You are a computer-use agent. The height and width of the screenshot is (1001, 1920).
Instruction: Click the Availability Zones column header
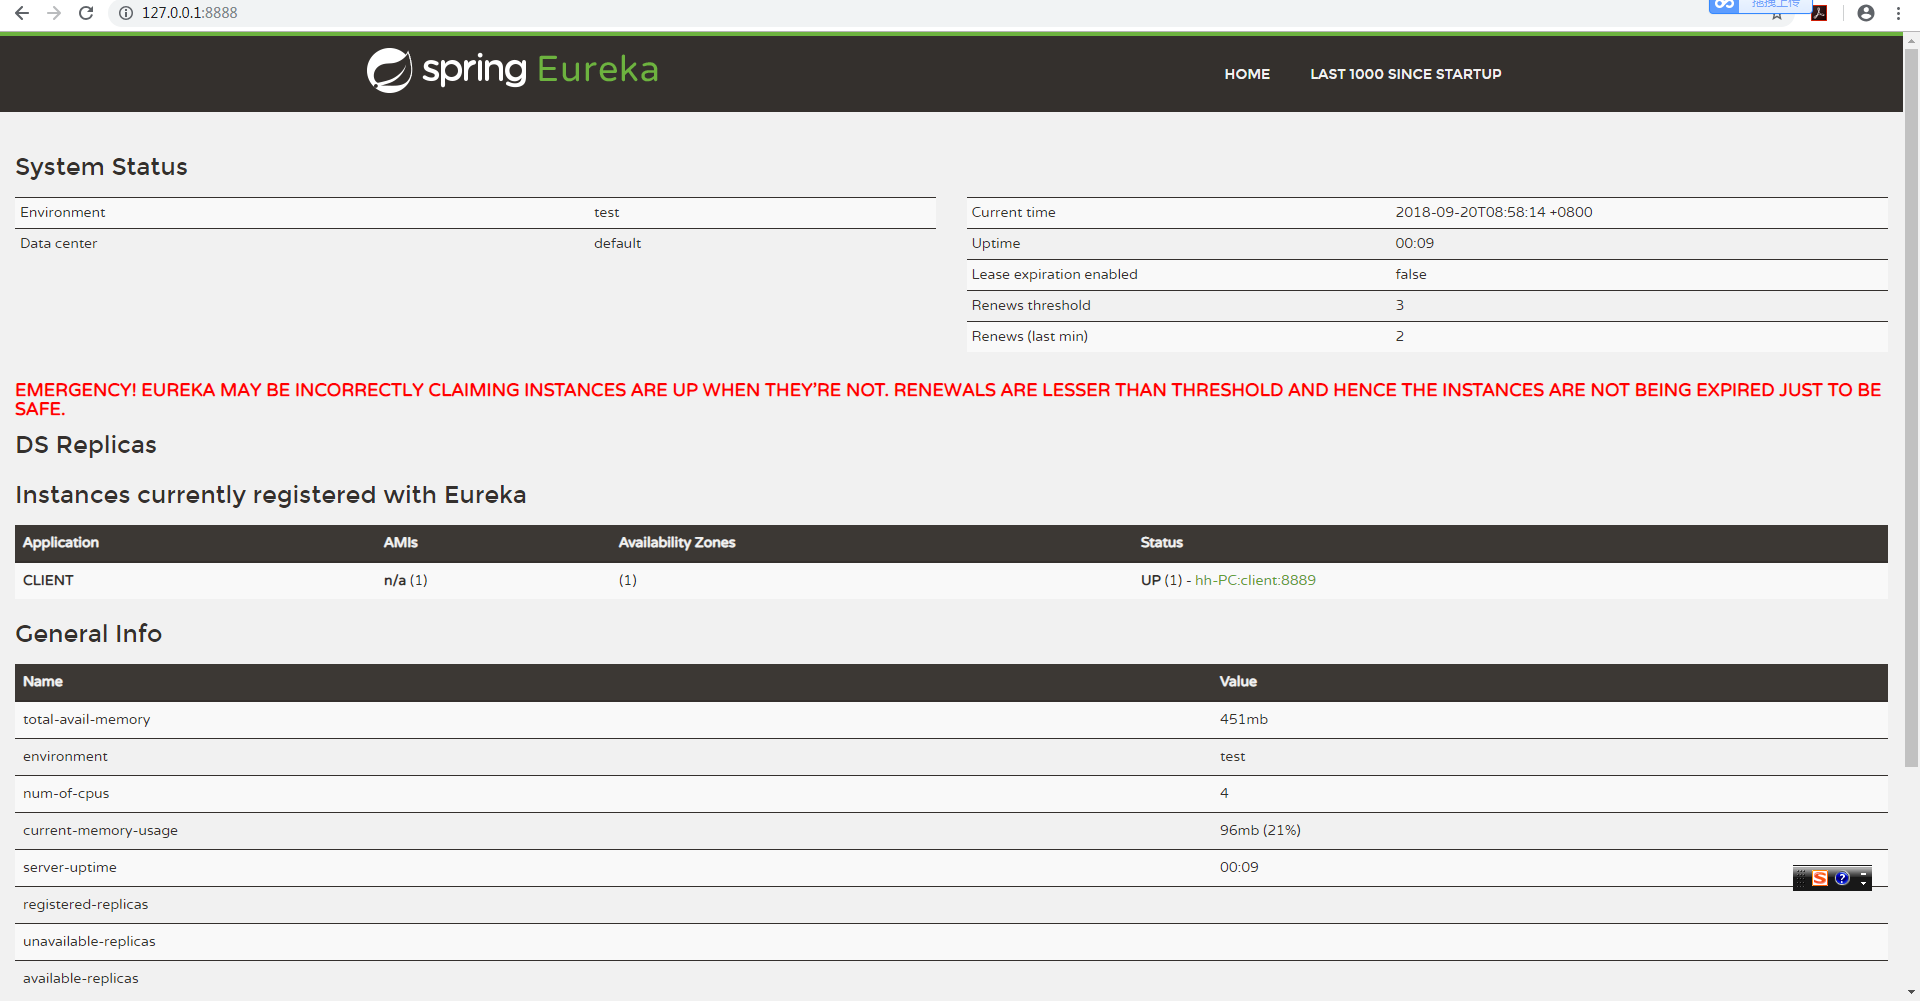click(676, 542)
